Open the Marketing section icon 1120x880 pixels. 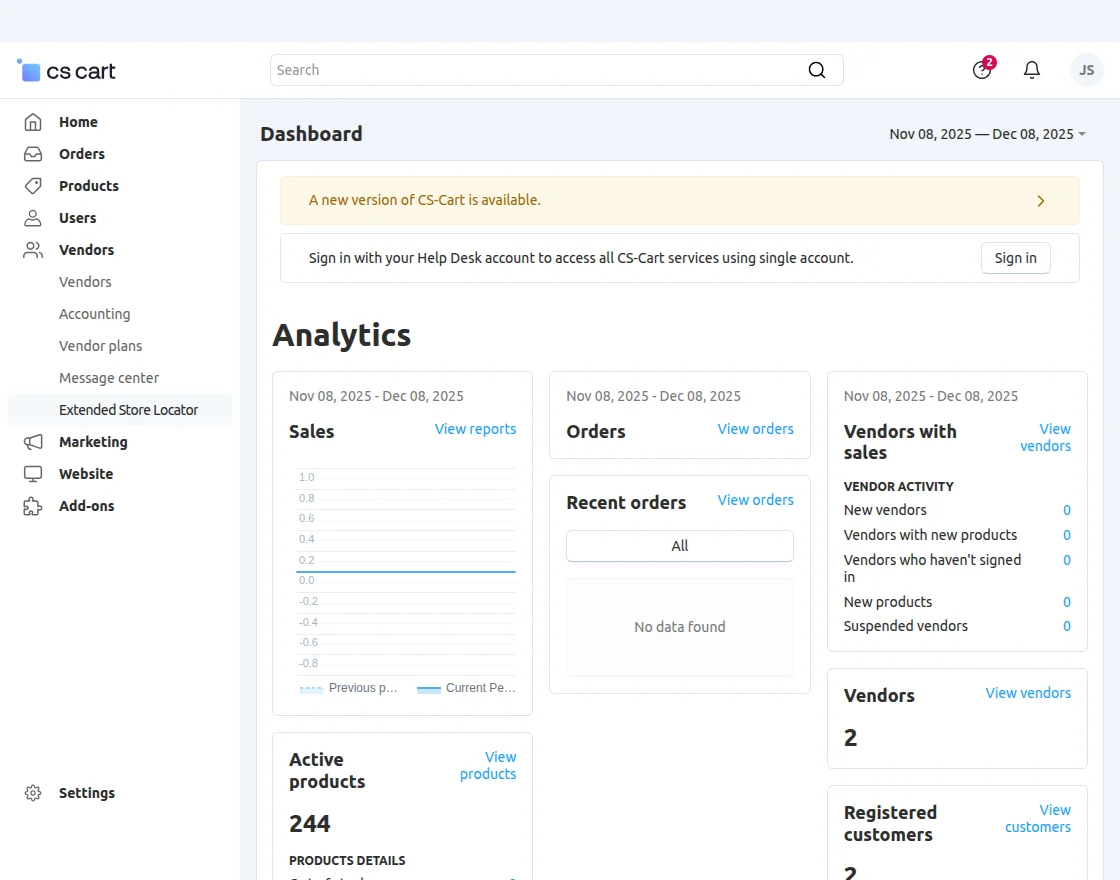(x=34, y=441)
